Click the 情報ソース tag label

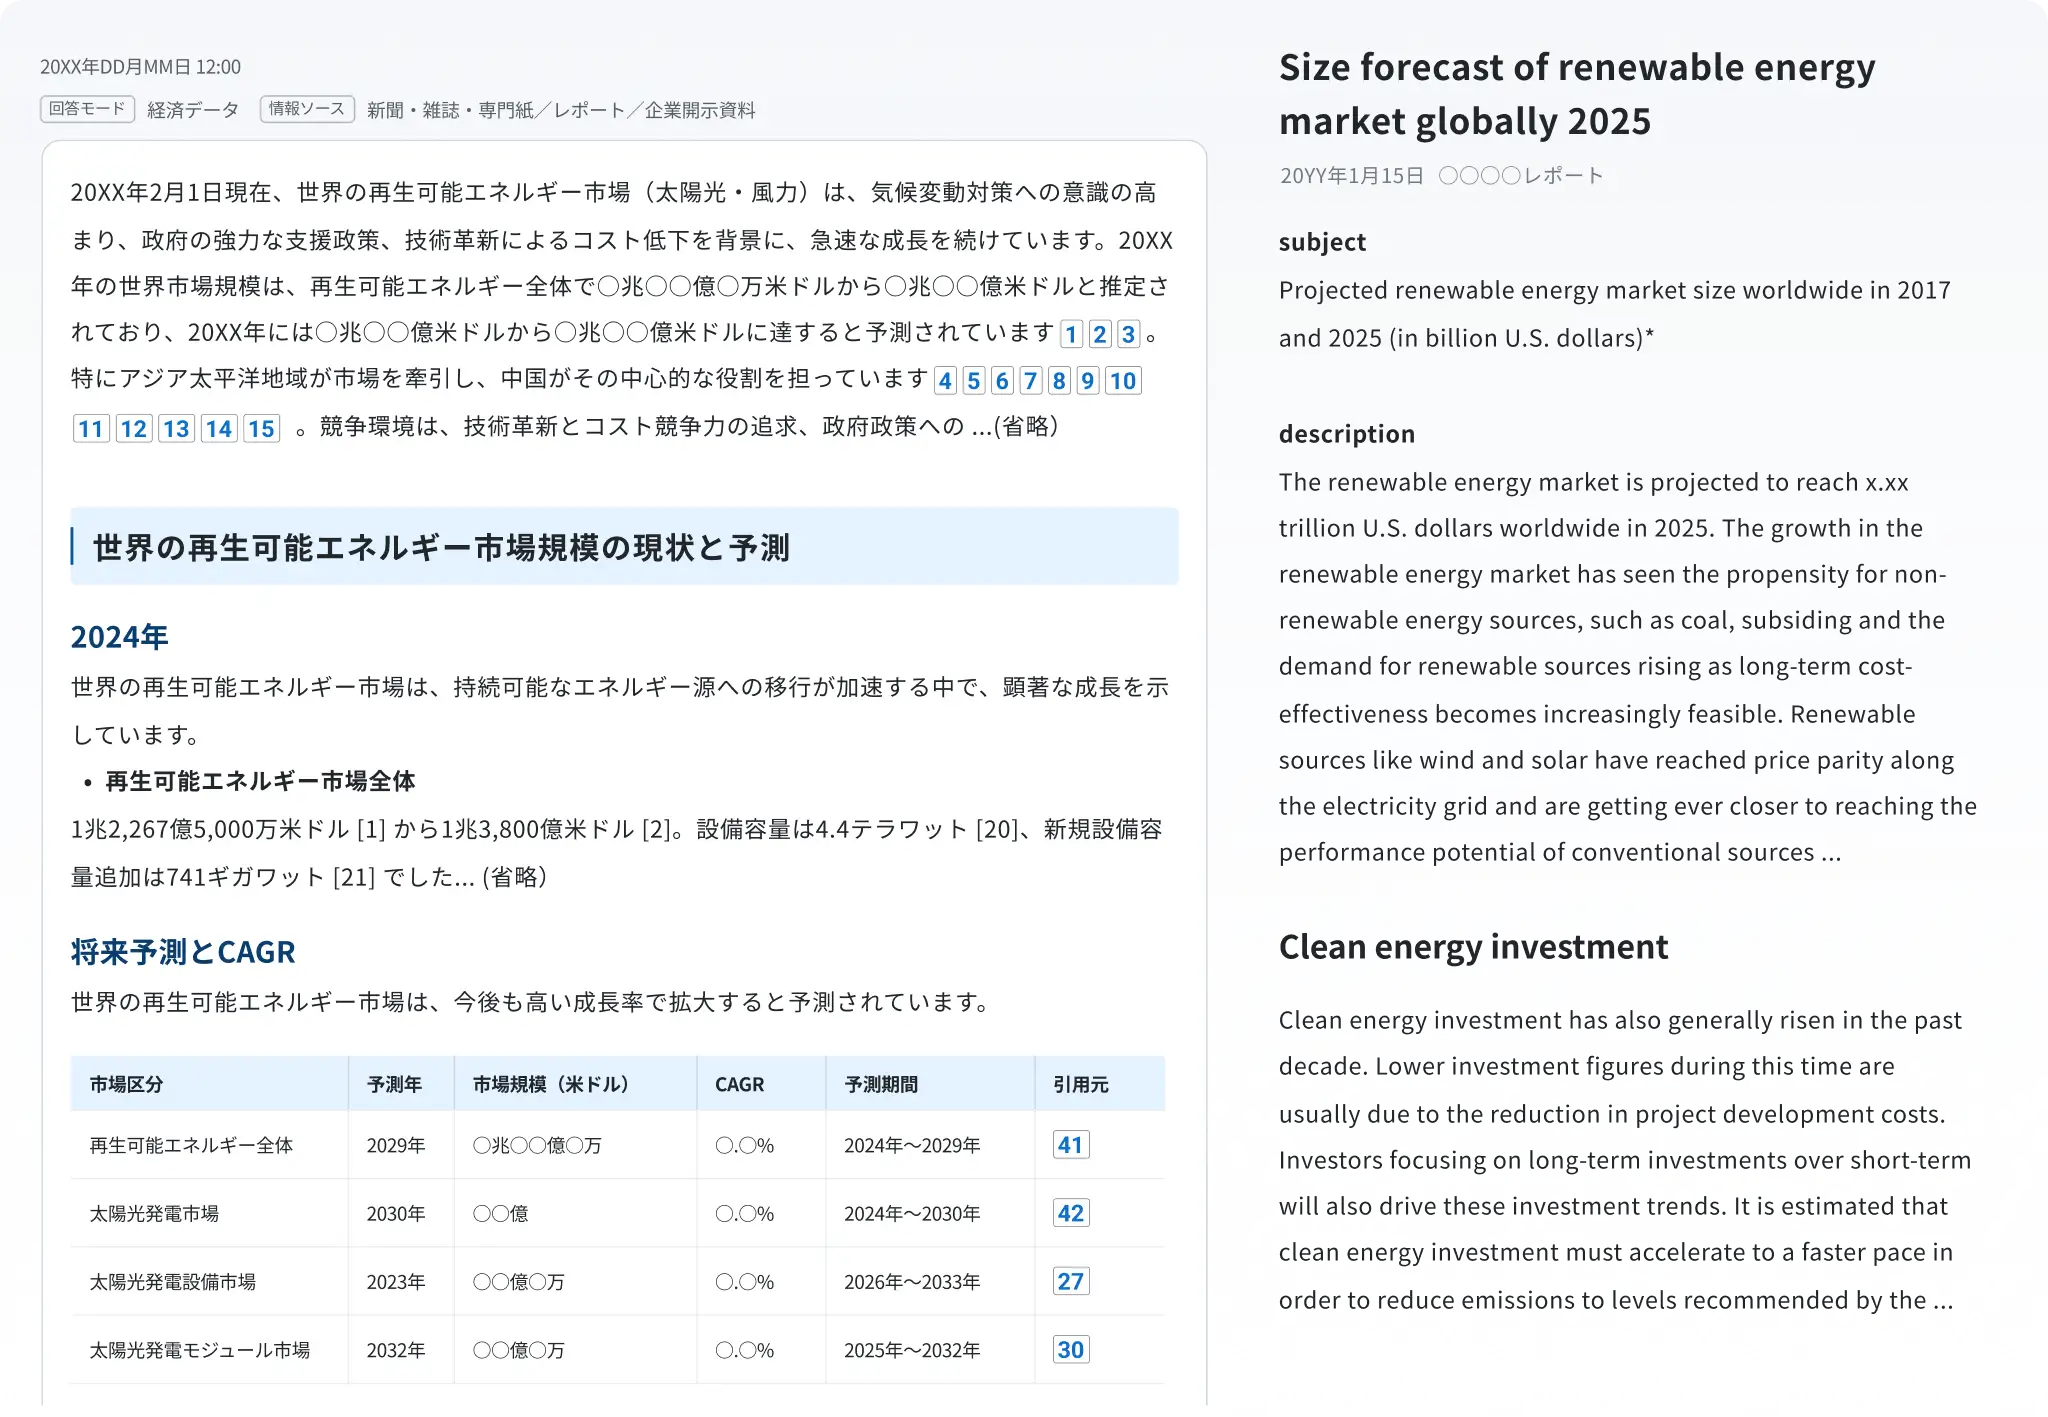click(307, 109)
